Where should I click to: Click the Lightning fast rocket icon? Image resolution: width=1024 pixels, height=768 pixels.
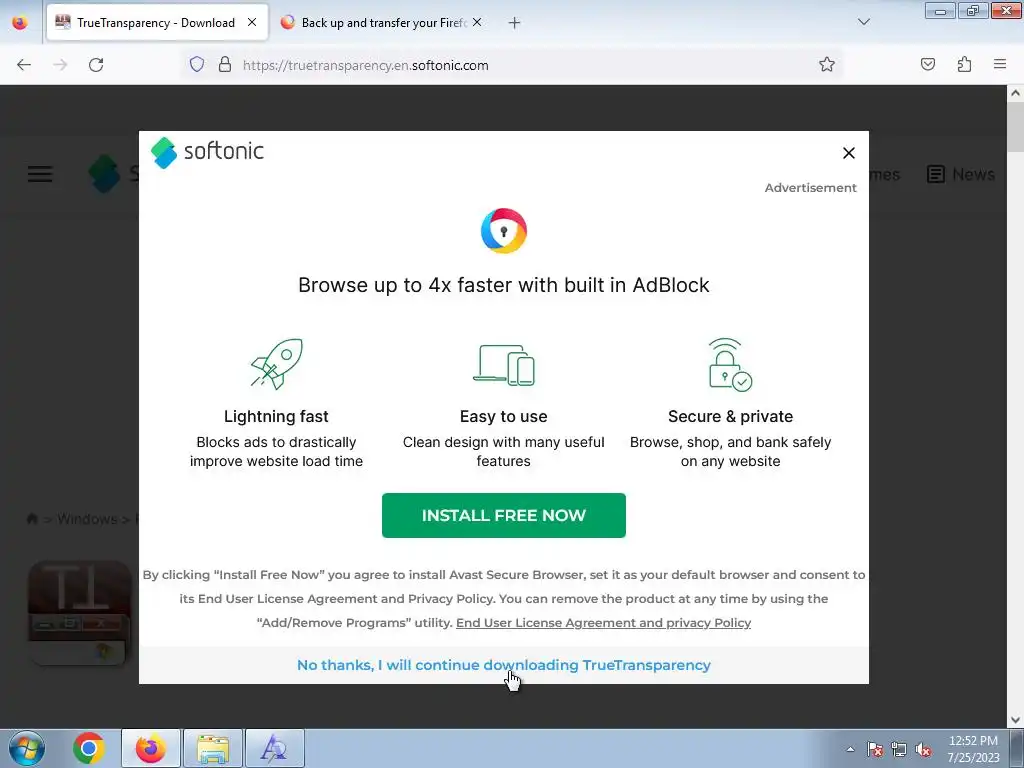276,364
